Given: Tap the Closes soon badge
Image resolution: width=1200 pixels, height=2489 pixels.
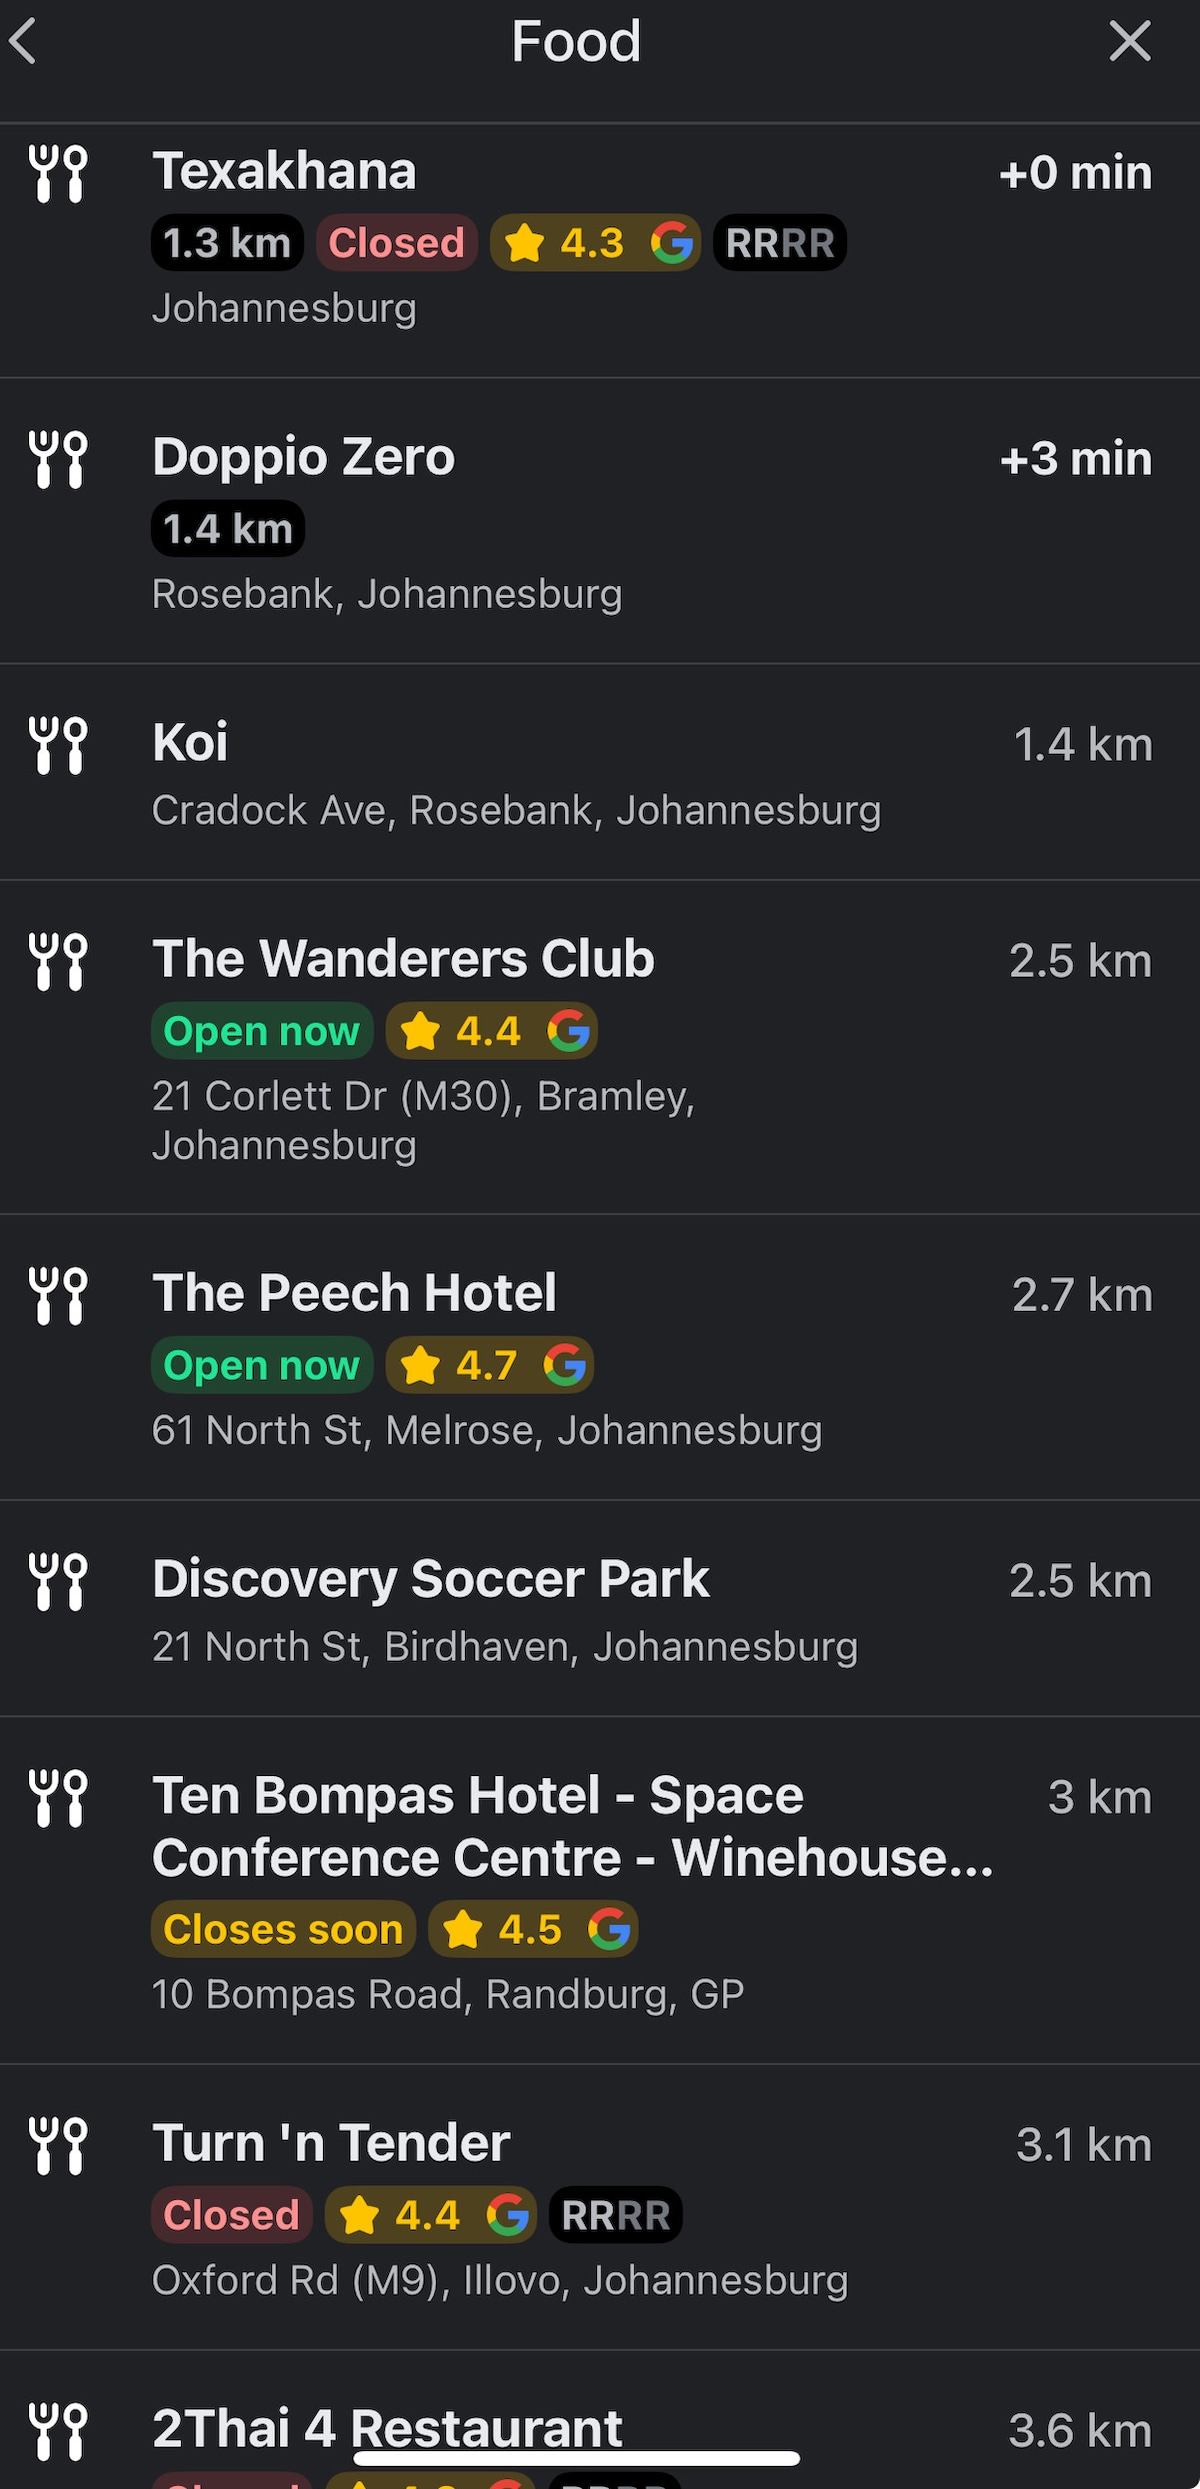Looking at the screenshot, I should [283, 1929].
